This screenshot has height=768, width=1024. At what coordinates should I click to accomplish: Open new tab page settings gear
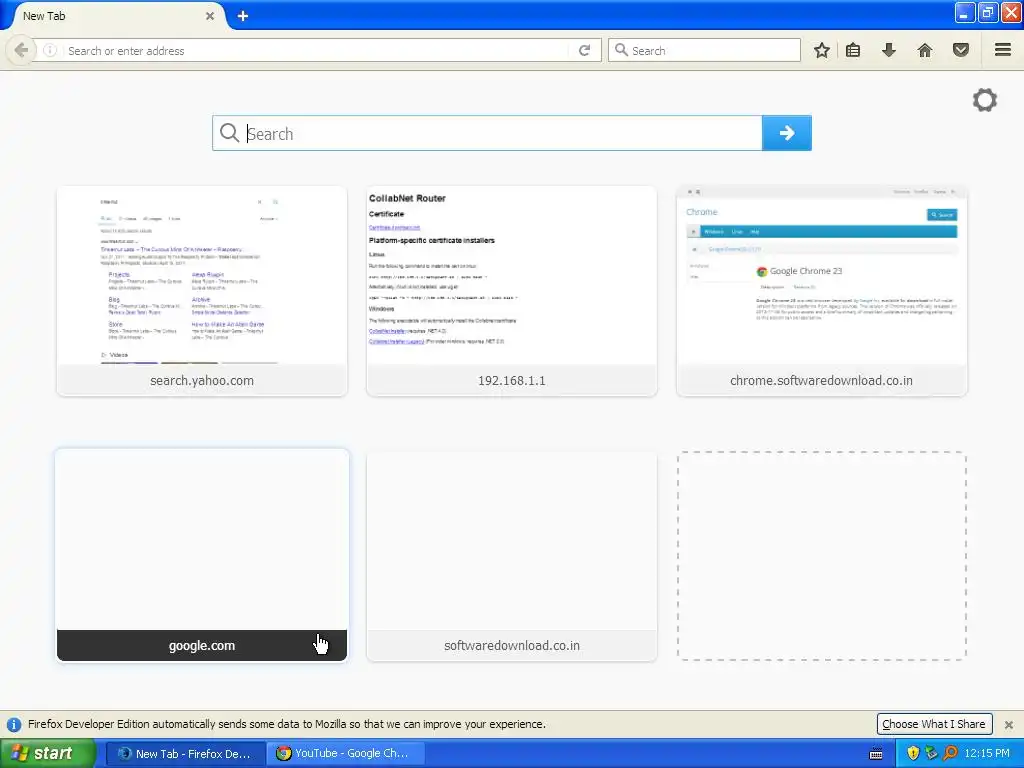pos(985,100)
